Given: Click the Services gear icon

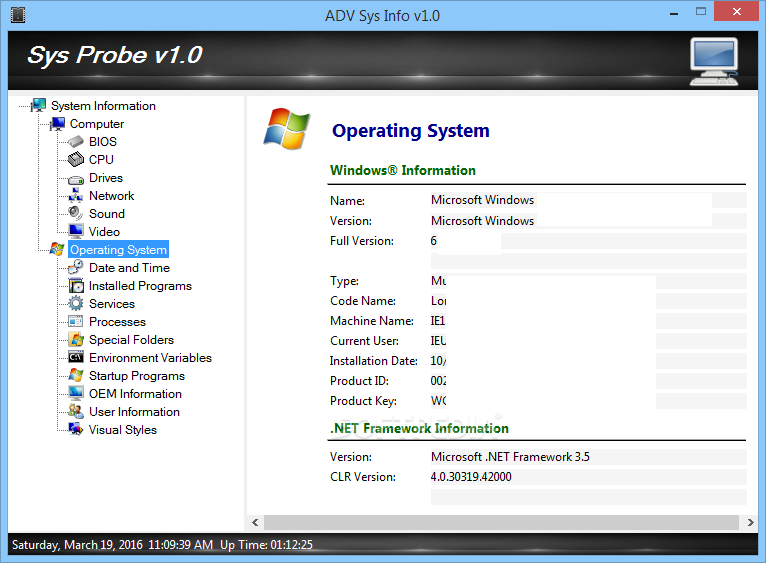Looking at the screenshot, I should (x=76, y=303).
